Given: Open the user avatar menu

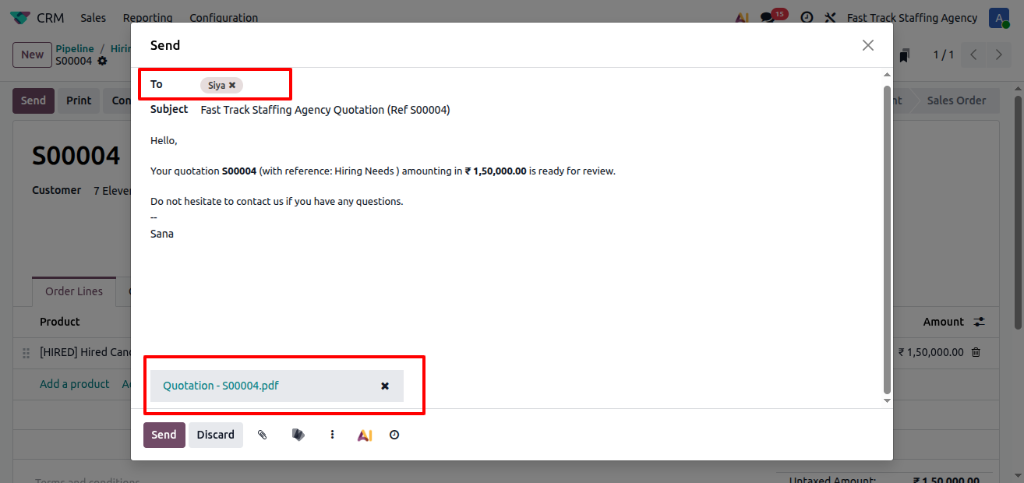Looking at the screenshot, I should [x=998, y=18].
